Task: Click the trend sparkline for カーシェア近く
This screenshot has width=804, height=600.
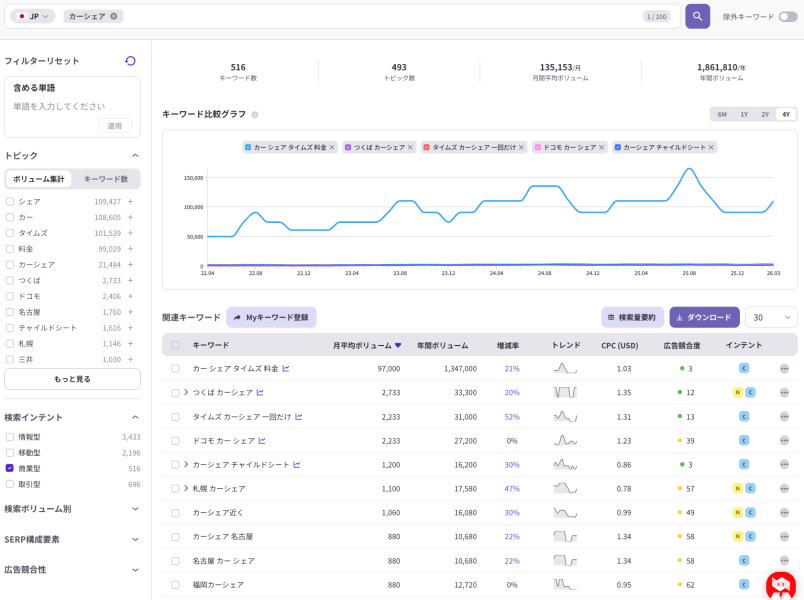Action: (x=565, y=512)
